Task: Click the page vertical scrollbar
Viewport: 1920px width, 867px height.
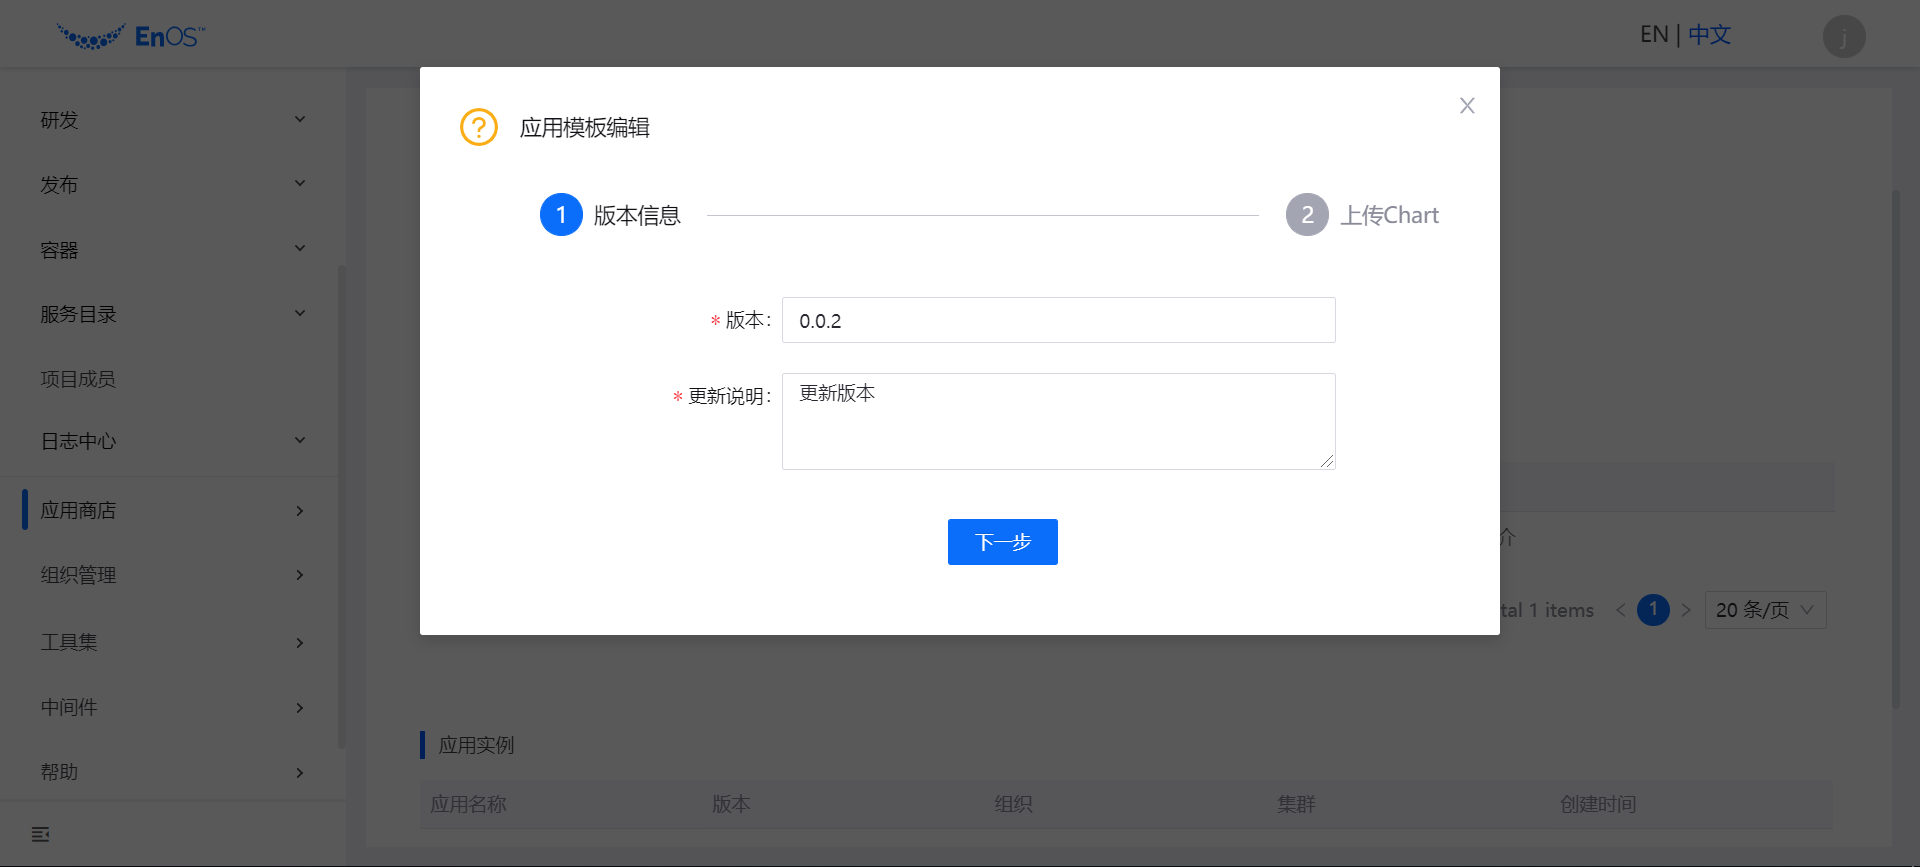Action: coord(1895,450)
